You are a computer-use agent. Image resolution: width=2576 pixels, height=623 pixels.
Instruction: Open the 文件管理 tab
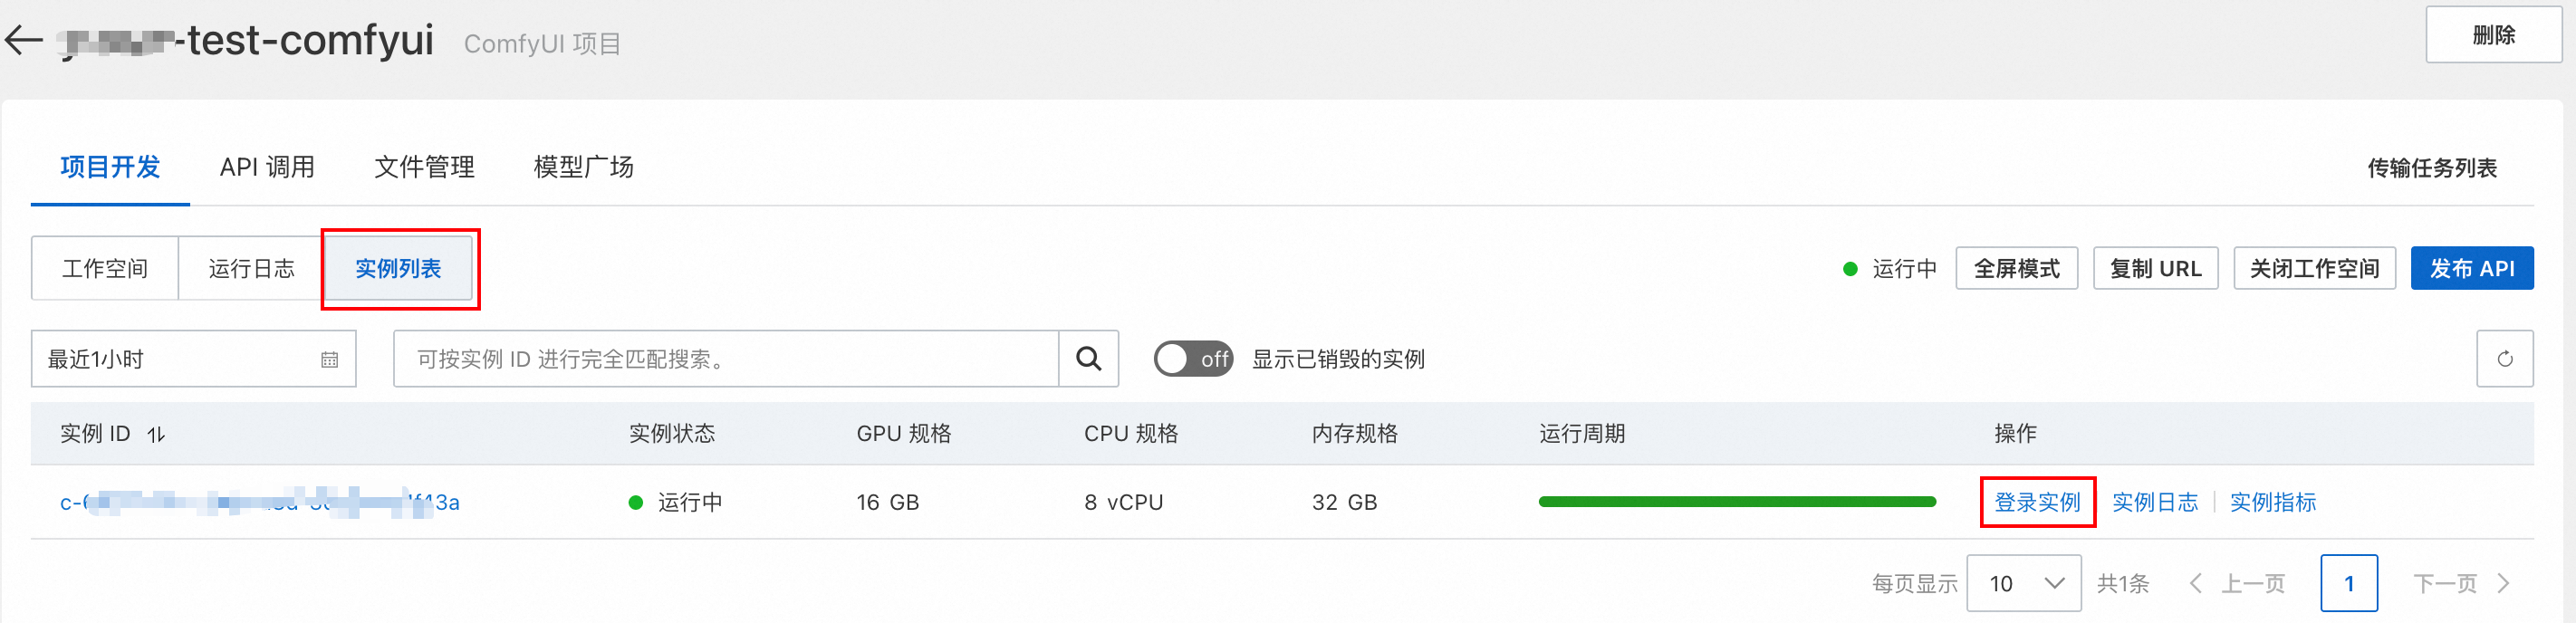click(424, 167)
